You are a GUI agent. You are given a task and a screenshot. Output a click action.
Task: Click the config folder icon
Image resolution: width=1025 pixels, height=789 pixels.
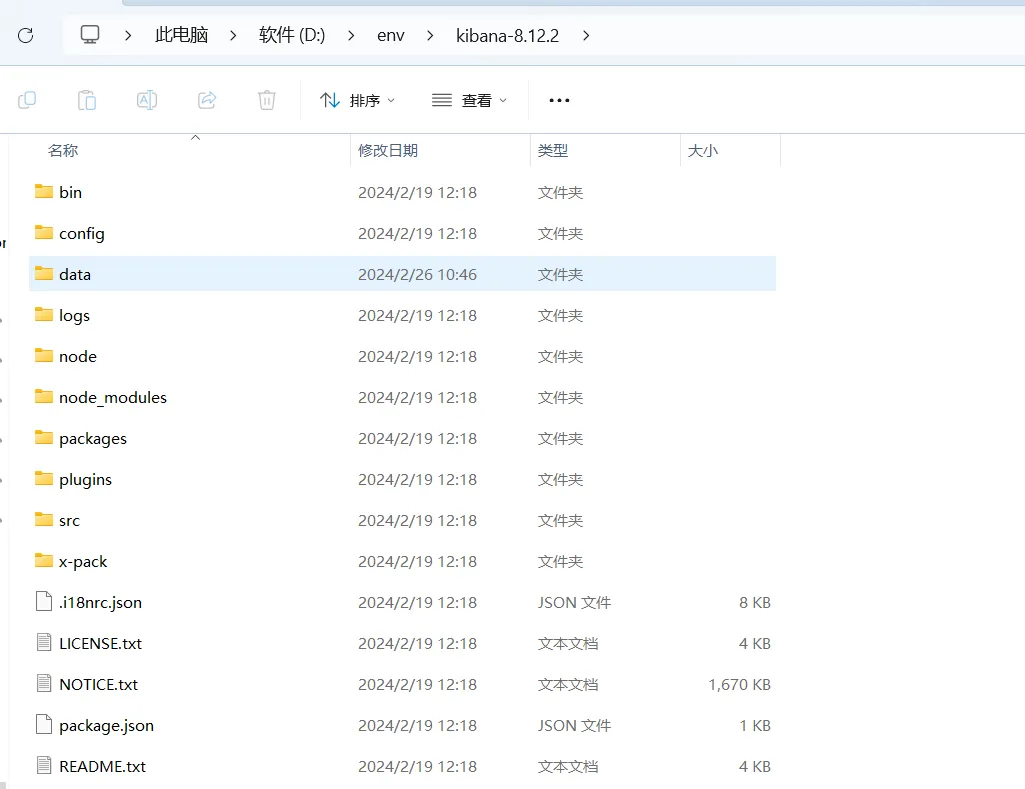pos(44,233)
